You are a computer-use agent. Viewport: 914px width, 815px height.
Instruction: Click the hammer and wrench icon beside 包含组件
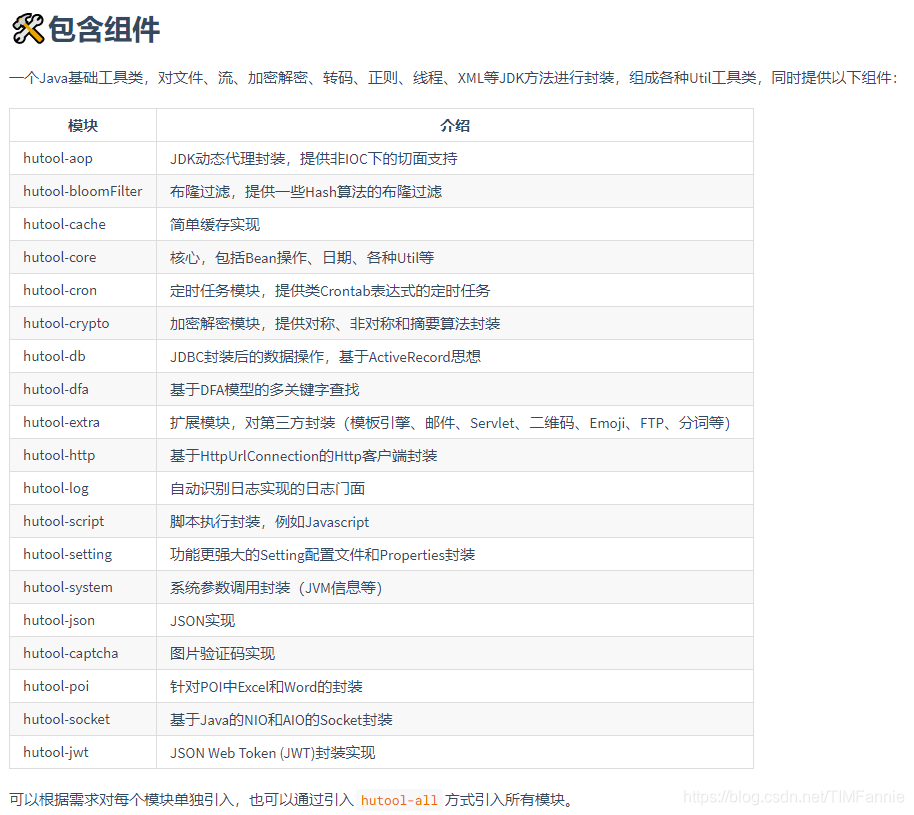[25, 27]
